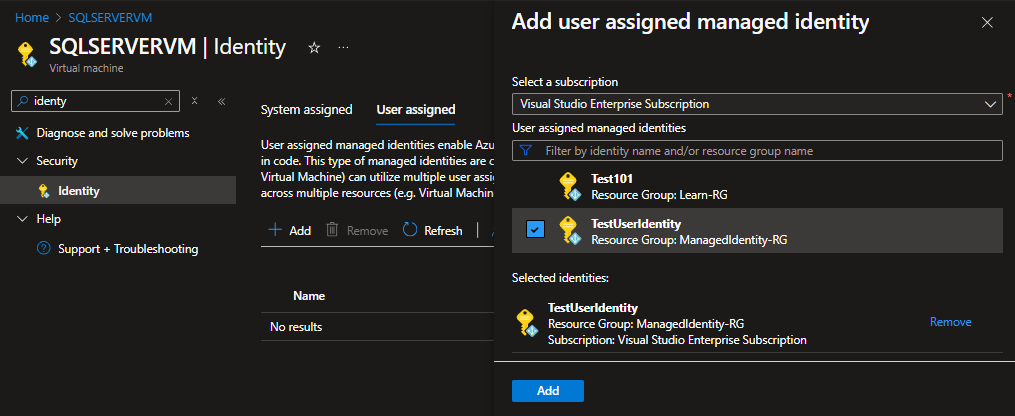1015x416 pixels.
Task: Close the Add managed identity panel
Action: pyautogui.click(x=987, y=23)
